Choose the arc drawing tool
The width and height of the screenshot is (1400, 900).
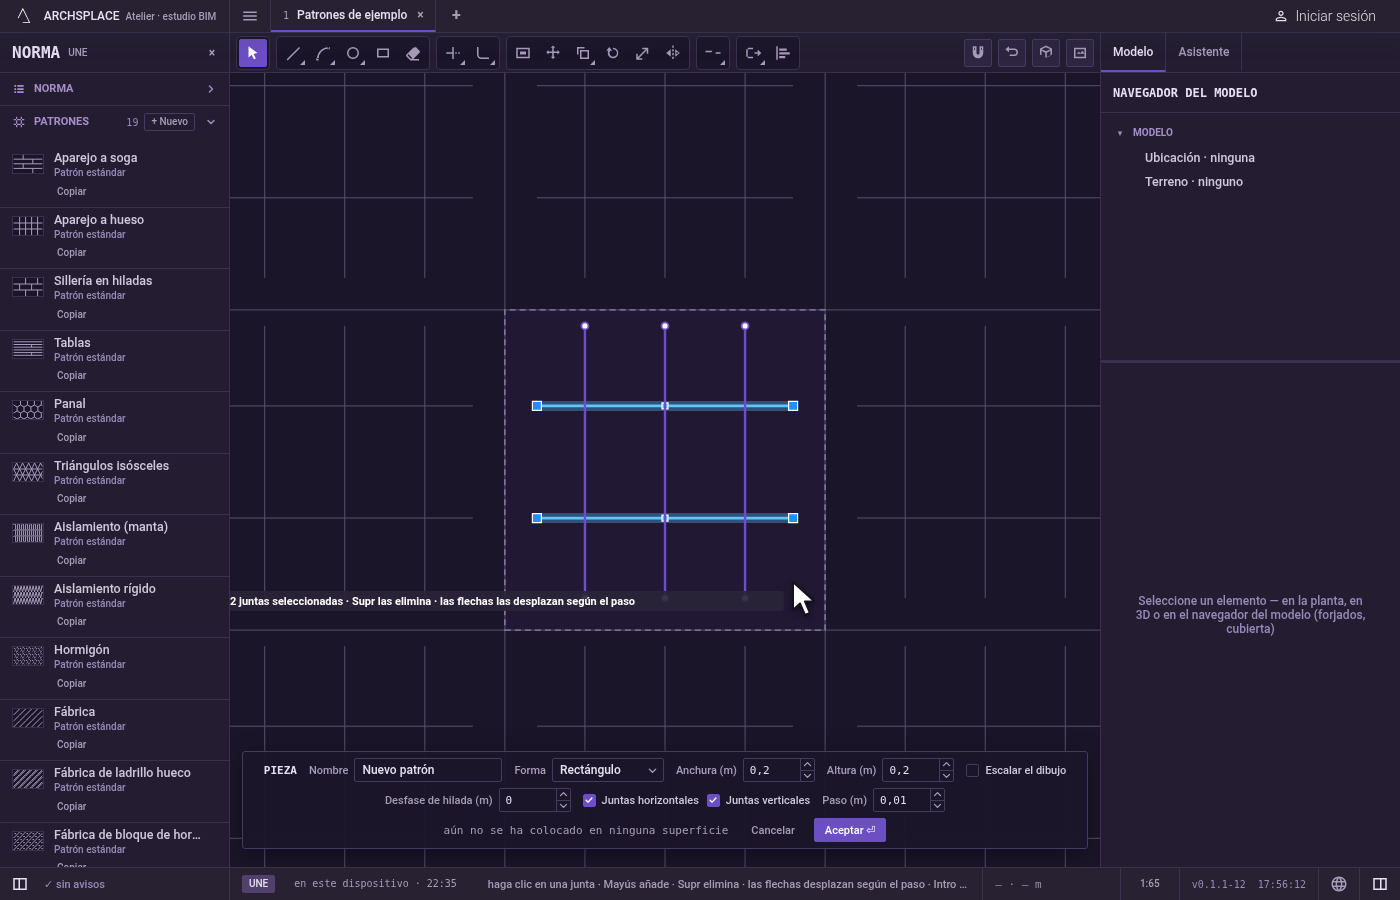coord(323,53)
